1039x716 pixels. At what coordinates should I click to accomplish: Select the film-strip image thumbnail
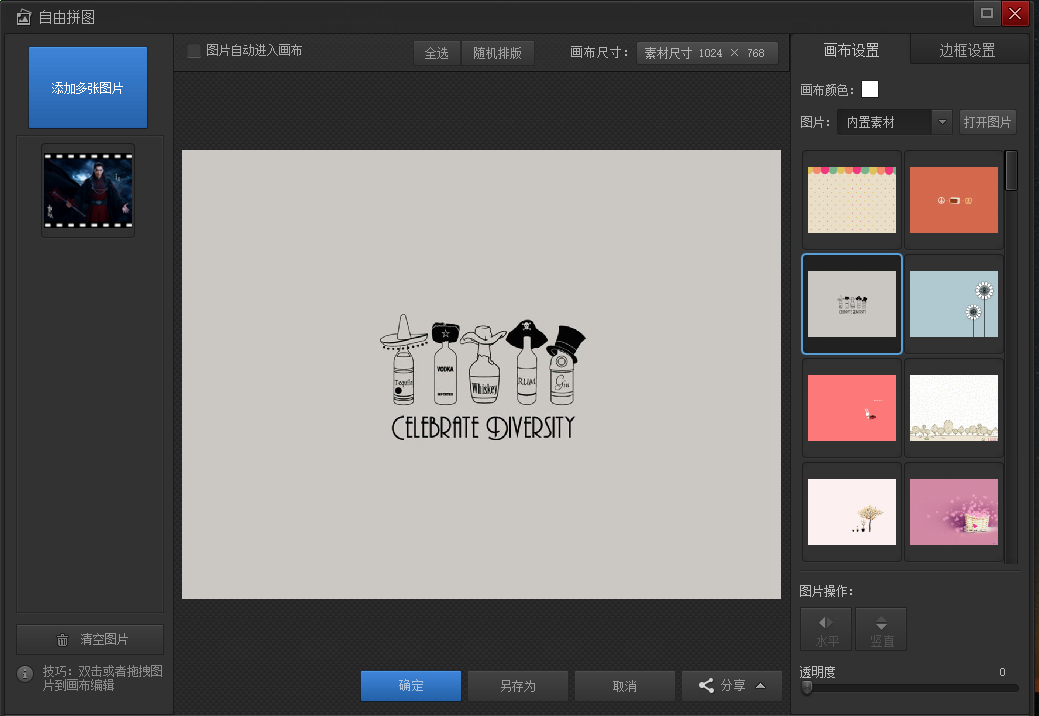[x=88, y=190]
